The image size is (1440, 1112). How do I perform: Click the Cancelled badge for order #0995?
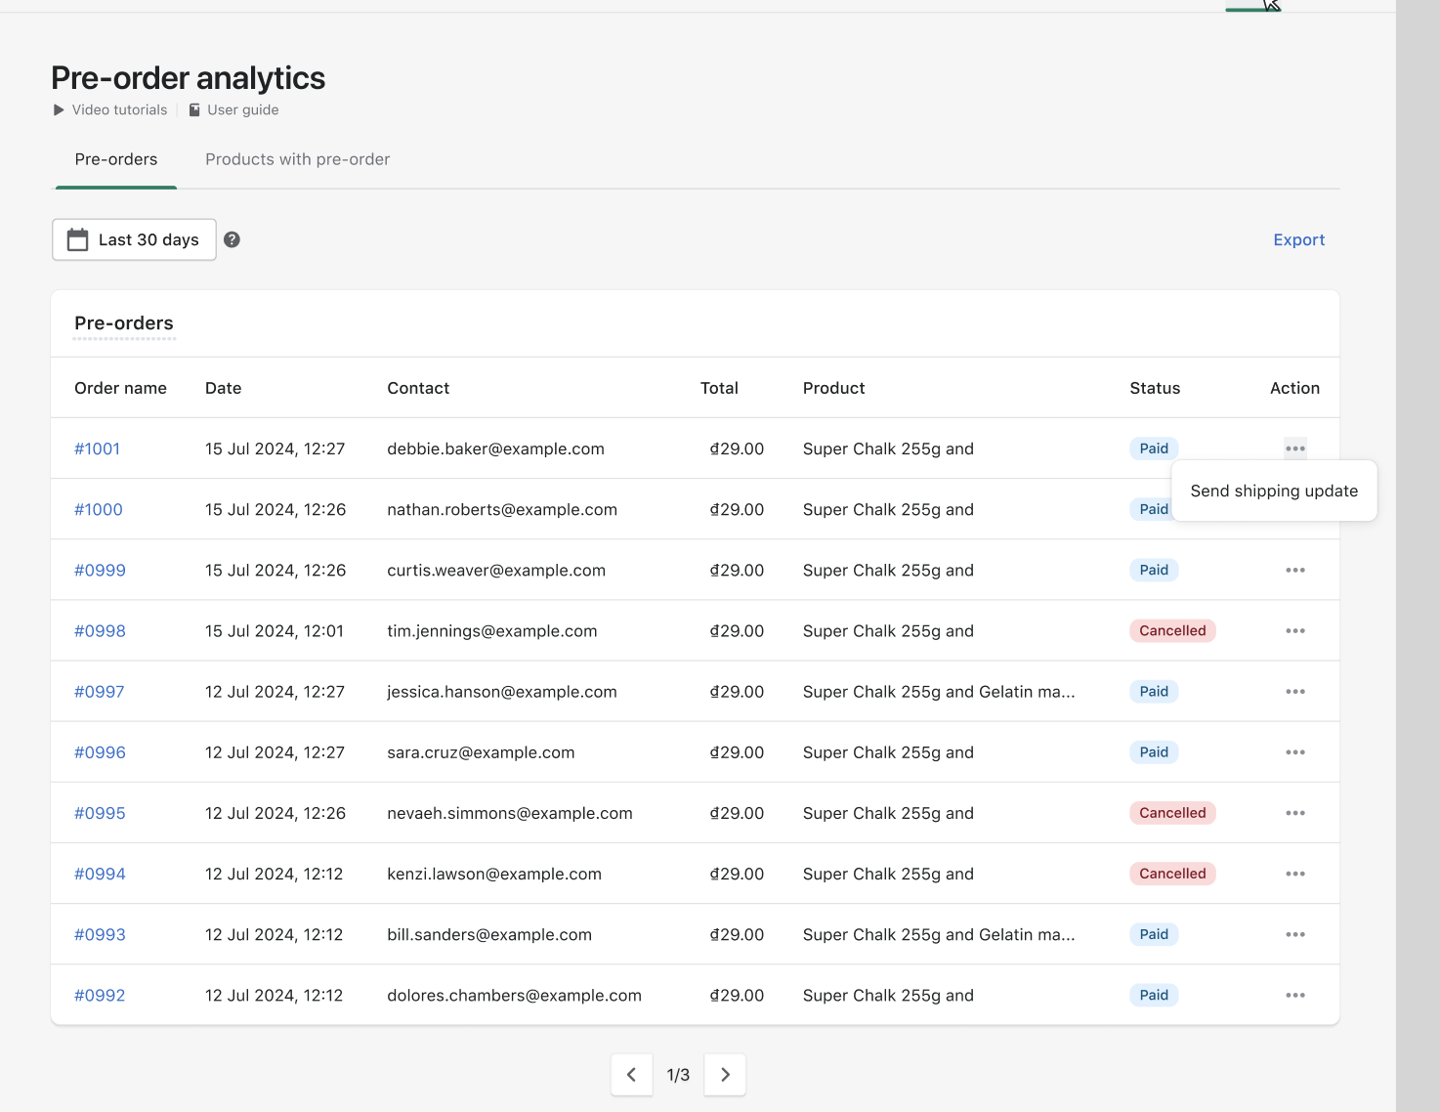click(1172, 813)
